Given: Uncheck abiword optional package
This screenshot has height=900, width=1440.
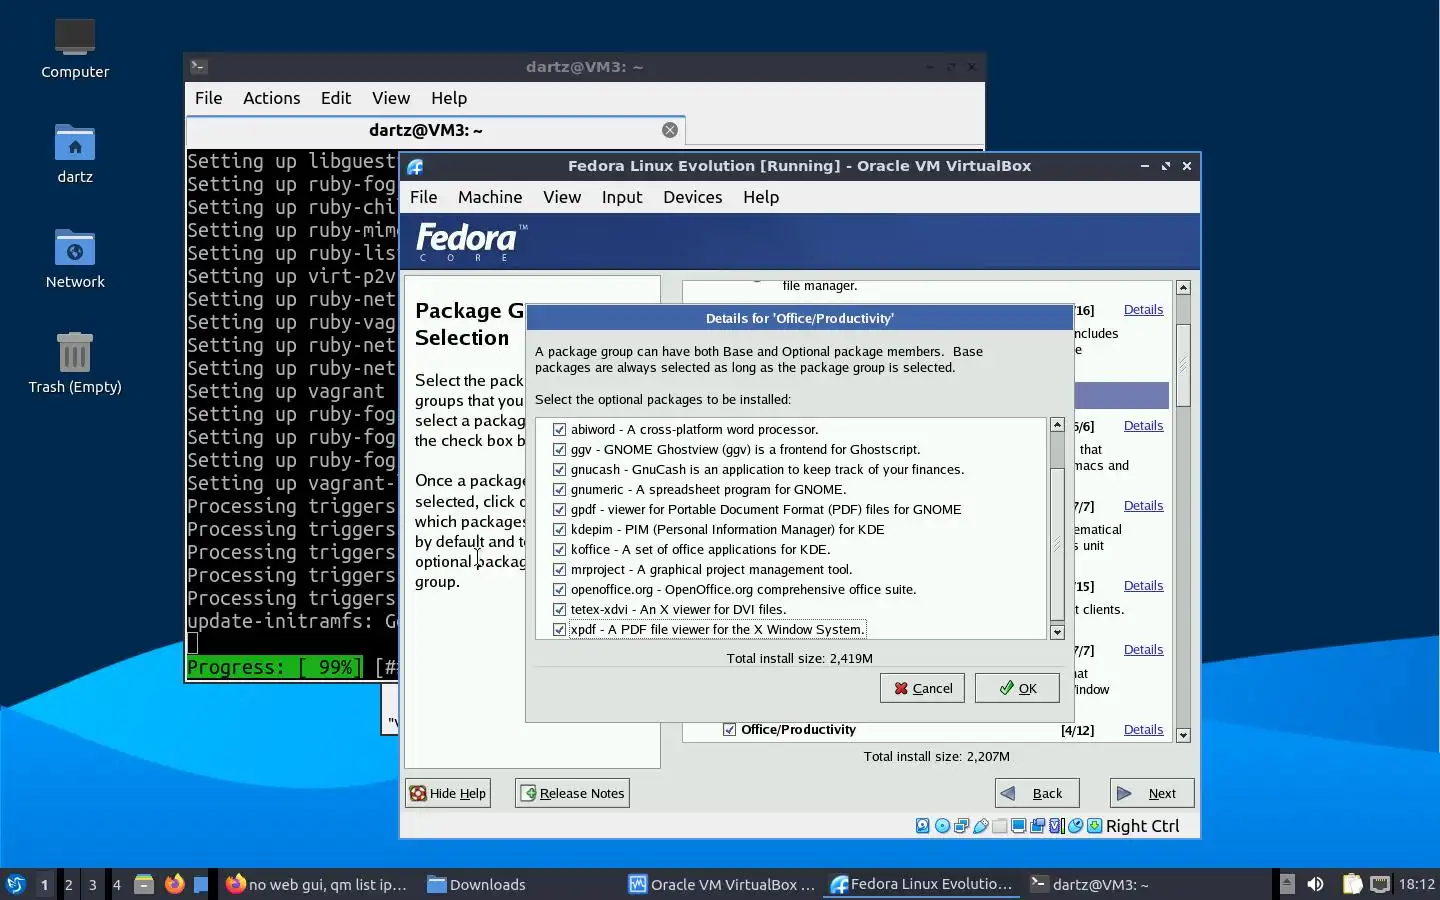Looking at the screenshot, I should coord(560,429).
